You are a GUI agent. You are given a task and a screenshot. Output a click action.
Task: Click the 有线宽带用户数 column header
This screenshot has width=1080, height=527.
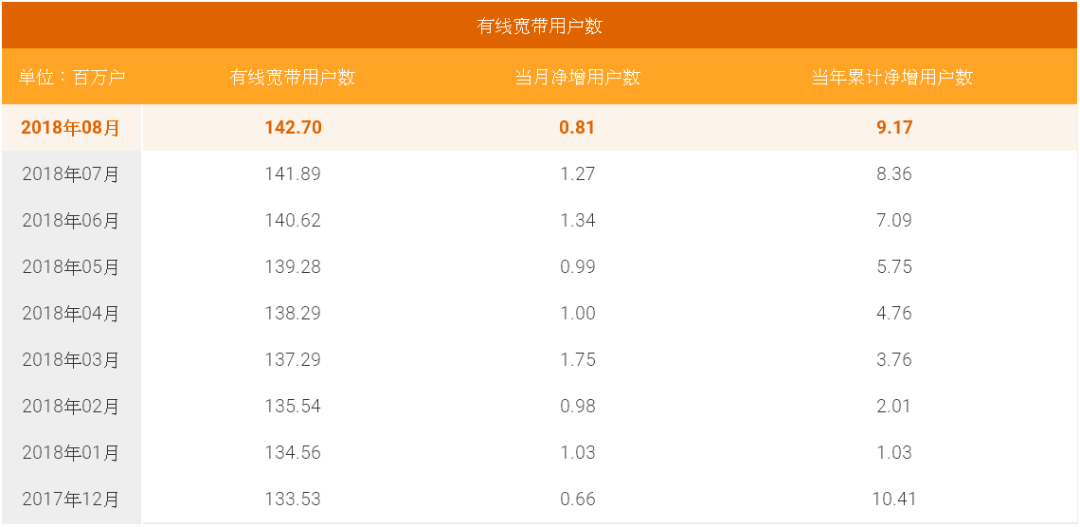tap(293, 77)
